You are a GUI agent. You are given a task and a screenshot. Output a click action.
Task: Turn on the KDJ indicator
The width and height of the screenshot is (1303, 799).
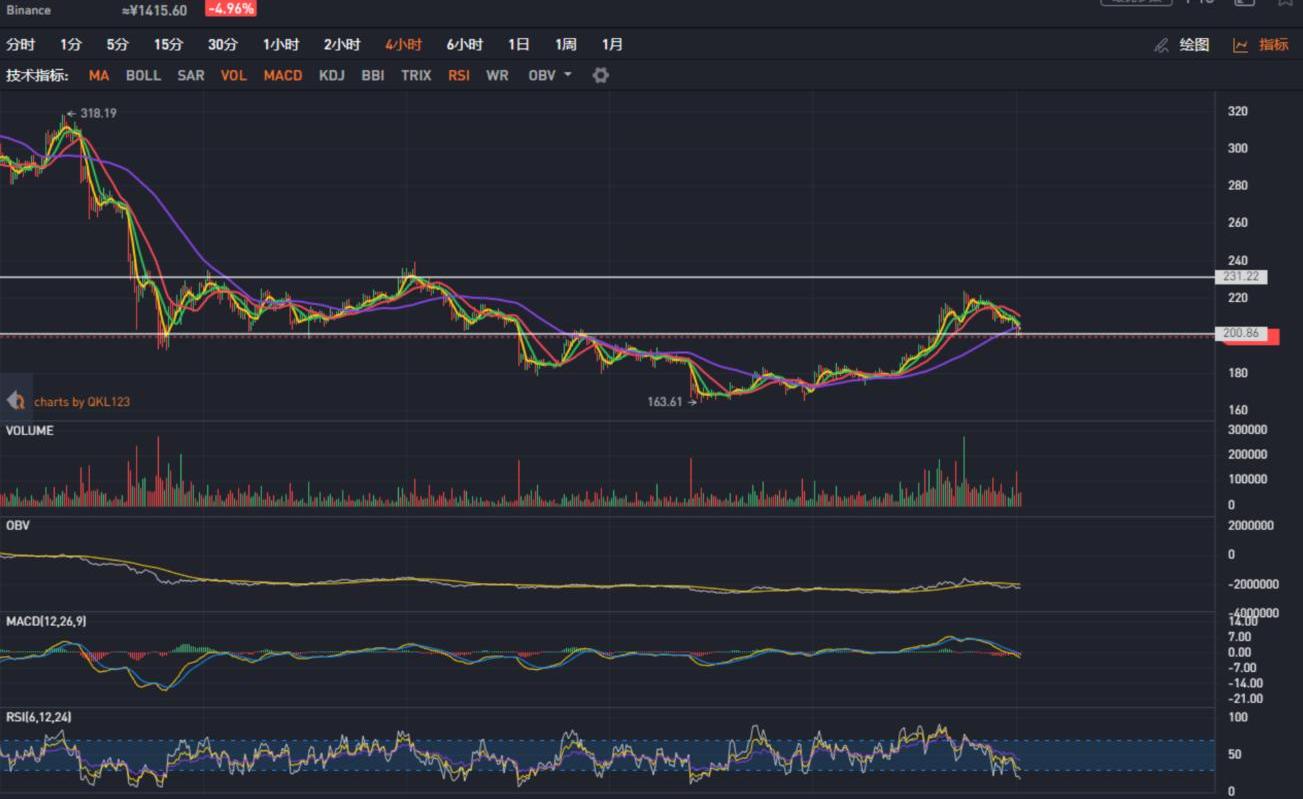click(333, 75)
